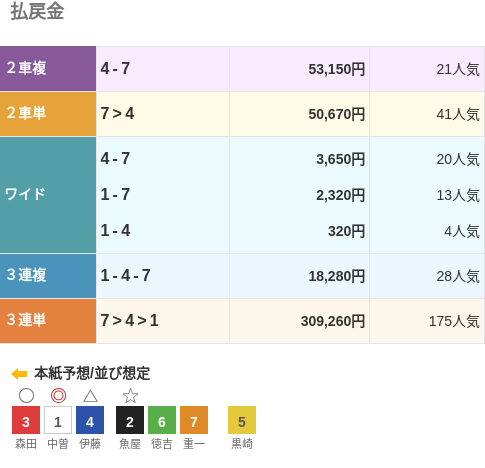
Task: Click the star mark above number 2
Action: point(130,396)
